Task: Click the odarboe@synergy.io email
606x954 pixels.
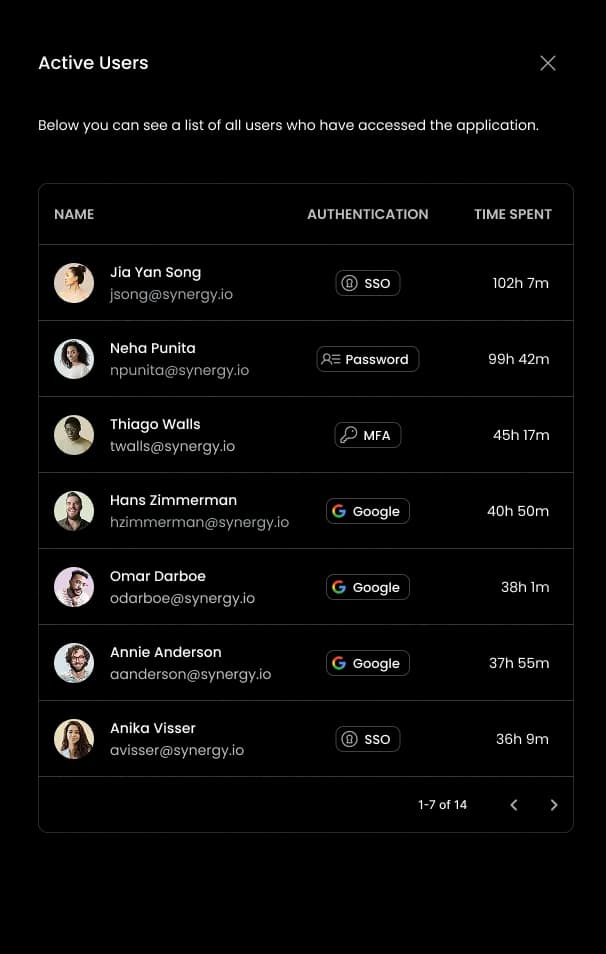Action: [182, 598]
